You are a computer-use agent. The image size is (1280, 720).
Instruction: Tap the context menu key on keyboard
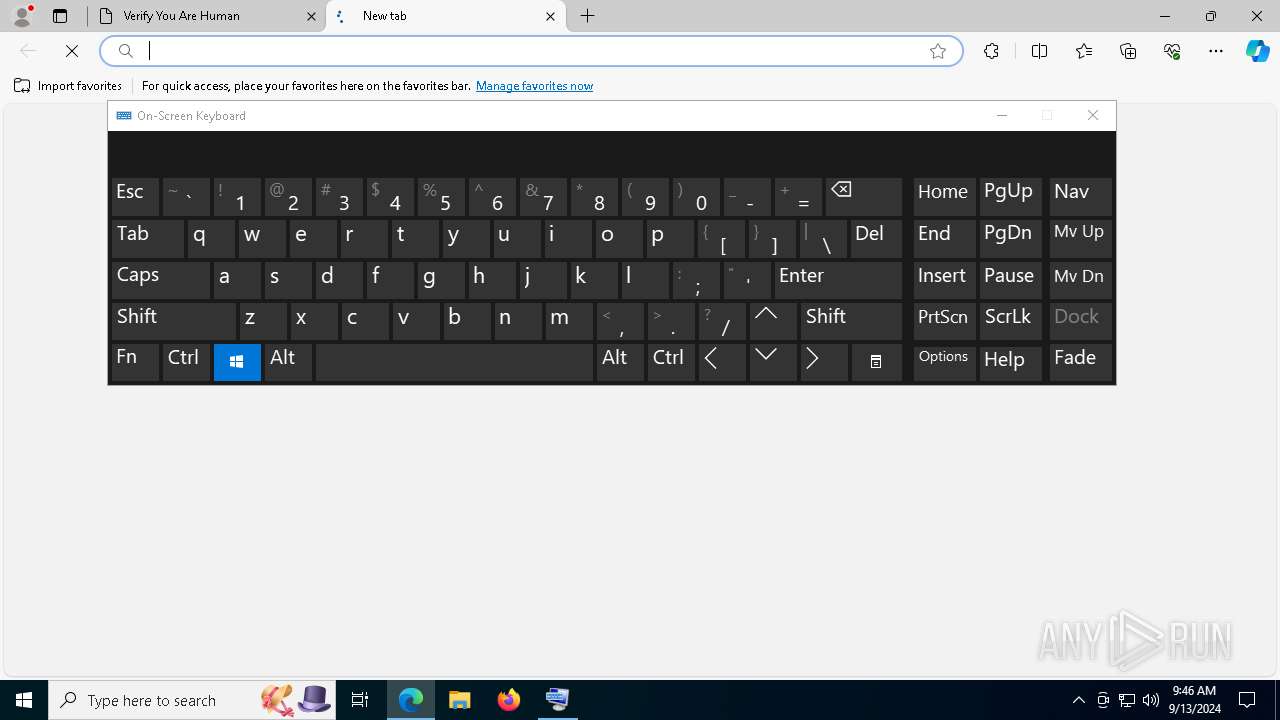tap(876, 362)
